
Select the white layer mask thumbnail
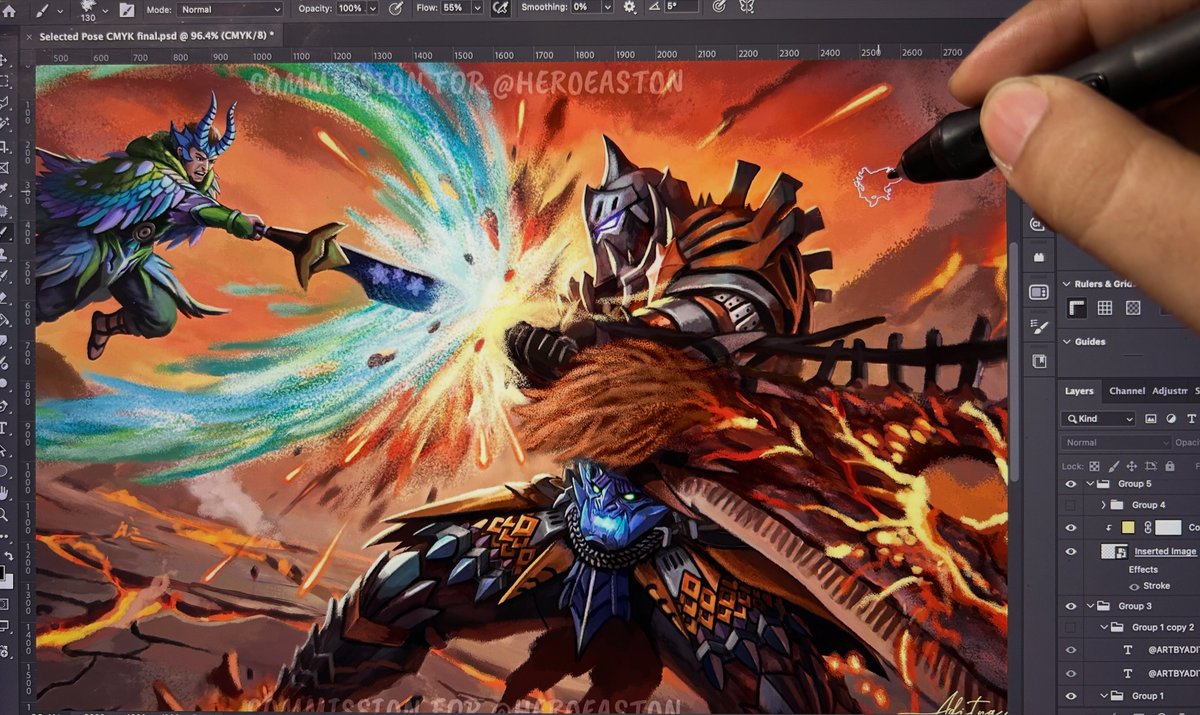point(1169,528)
